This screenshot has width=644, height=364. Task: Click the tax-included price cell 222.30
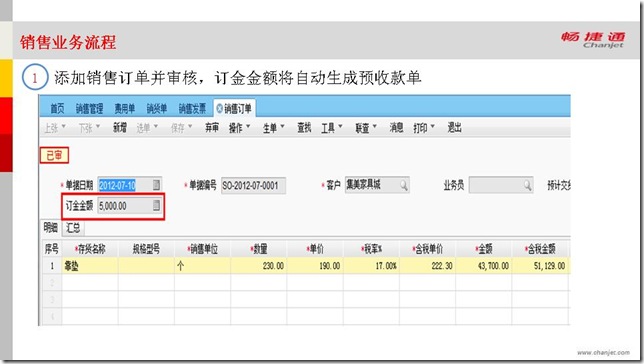[x=428, y=266]
